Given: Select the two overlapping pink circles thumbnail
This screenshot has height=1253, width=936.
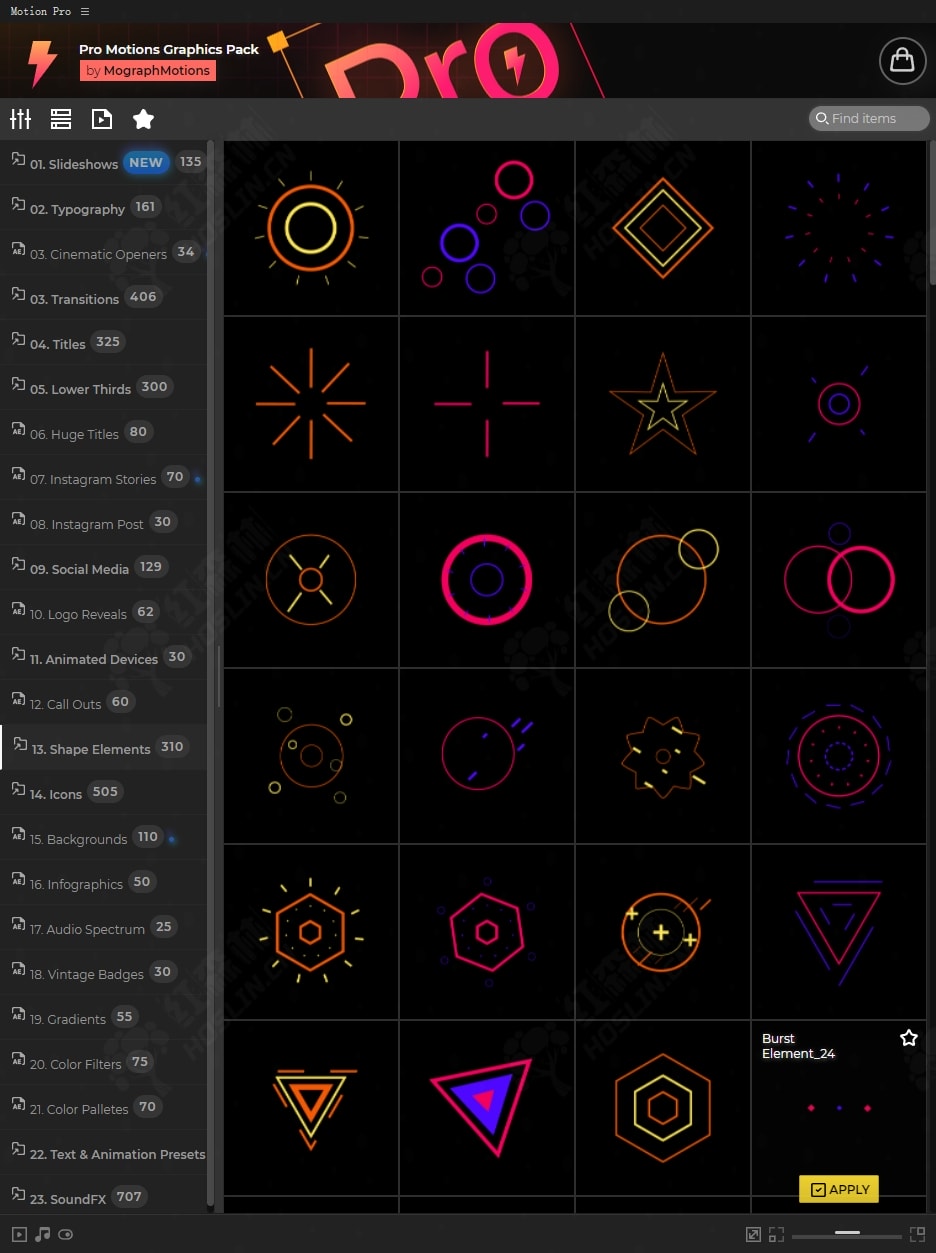Looking at the screenshot, I should [x=839, y=580].
